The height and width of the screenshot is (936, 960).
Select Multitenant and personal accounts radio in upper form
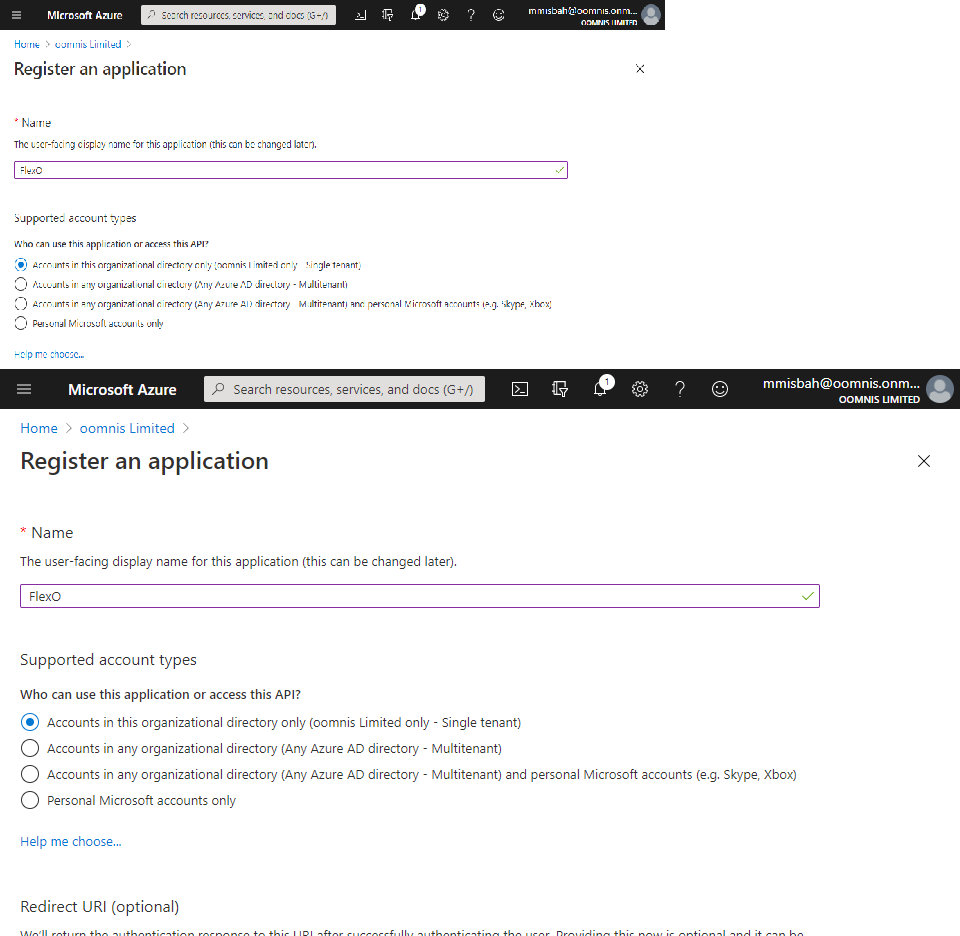pyautogui.click(x=21, y=304)
